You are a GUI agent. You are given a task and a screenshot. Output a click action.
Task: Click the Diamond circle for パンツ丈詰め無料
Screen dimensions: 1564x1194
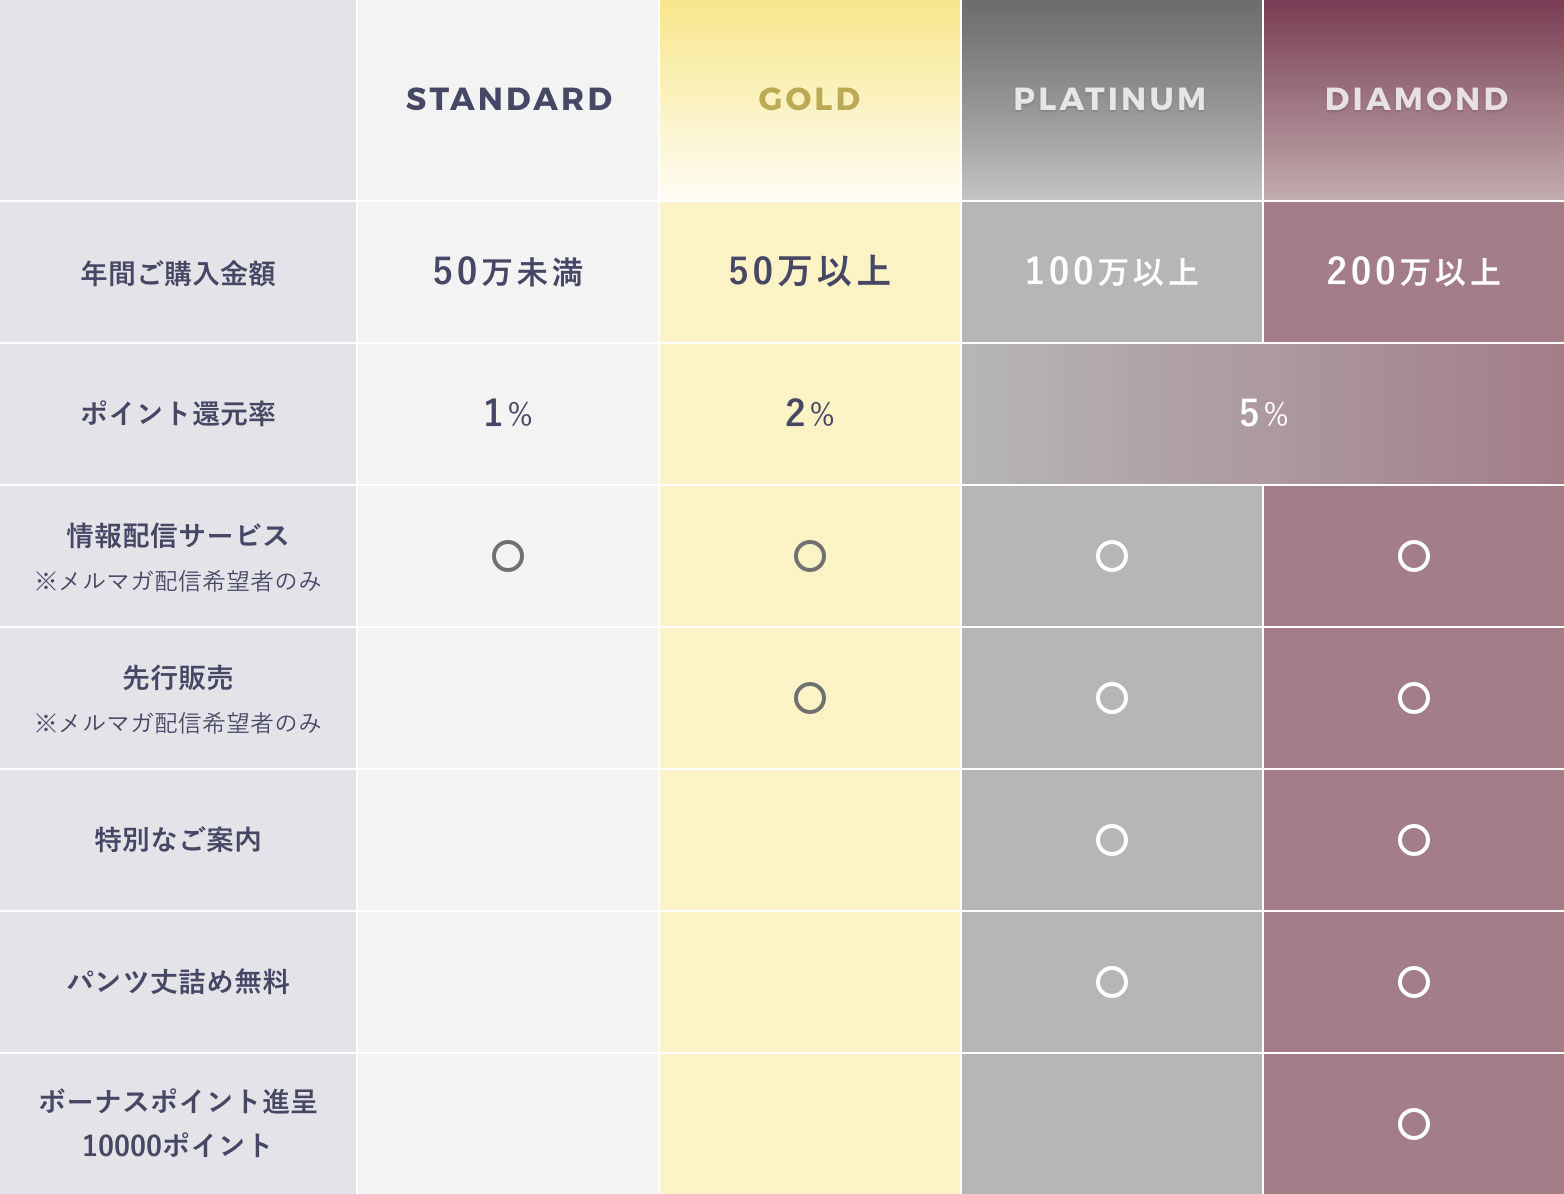click(1414, 982)
